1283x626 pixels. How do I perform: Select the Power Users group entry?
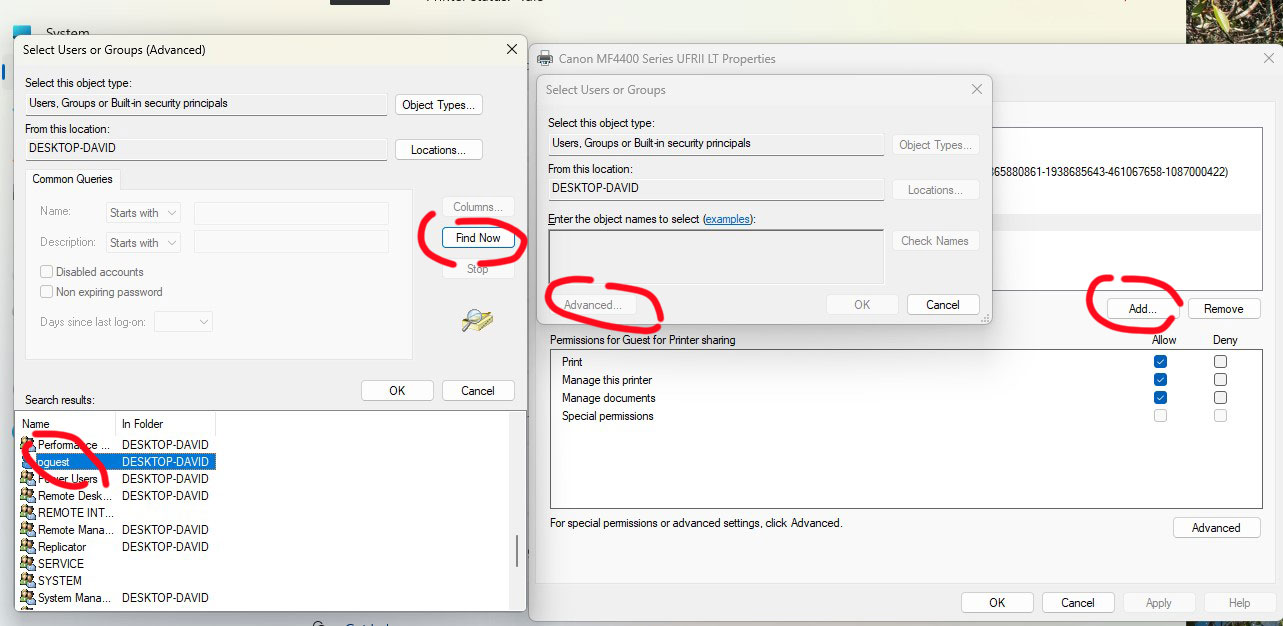pos(70,478)
